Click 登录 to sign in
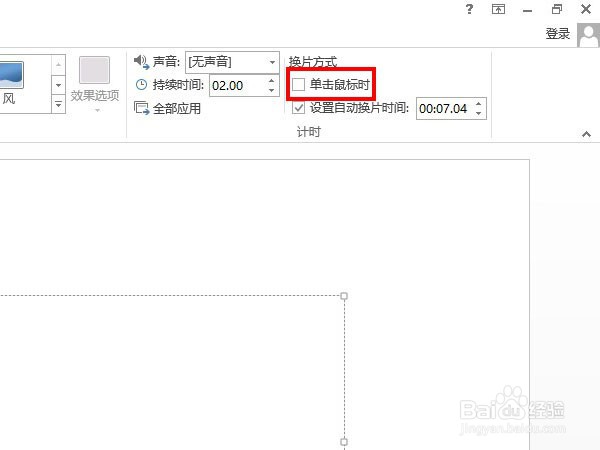Viewport: 600px width, 450px height. point(558,34)
